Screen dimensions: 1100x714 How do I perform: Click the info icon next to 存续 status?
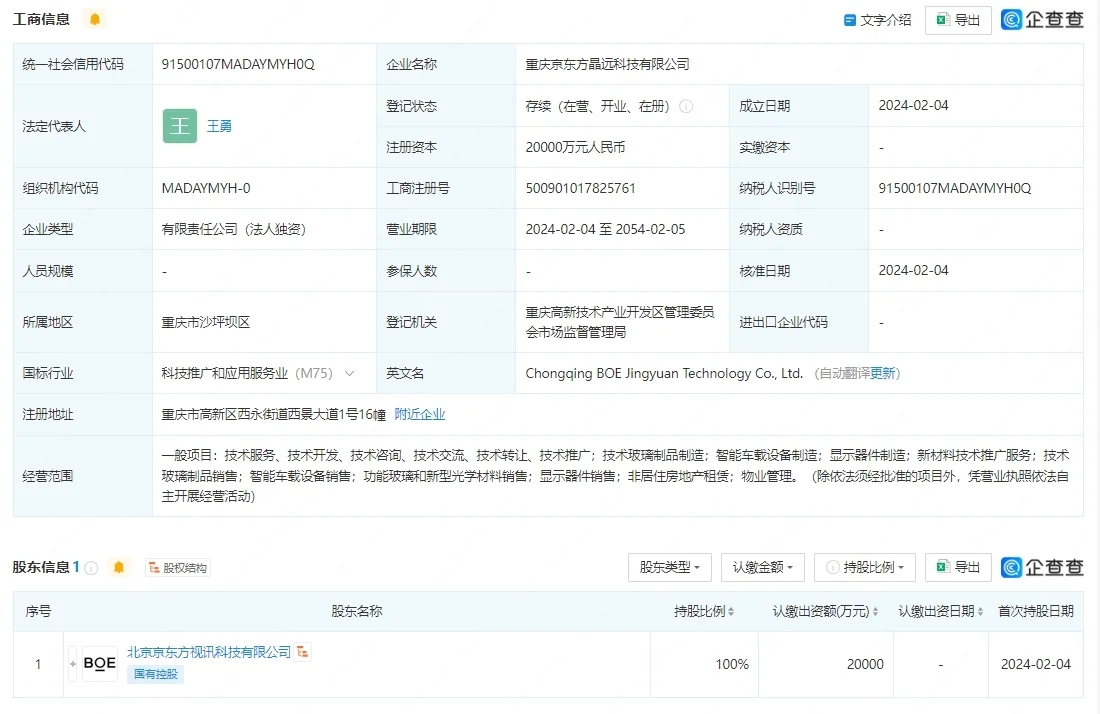point(686,106)
